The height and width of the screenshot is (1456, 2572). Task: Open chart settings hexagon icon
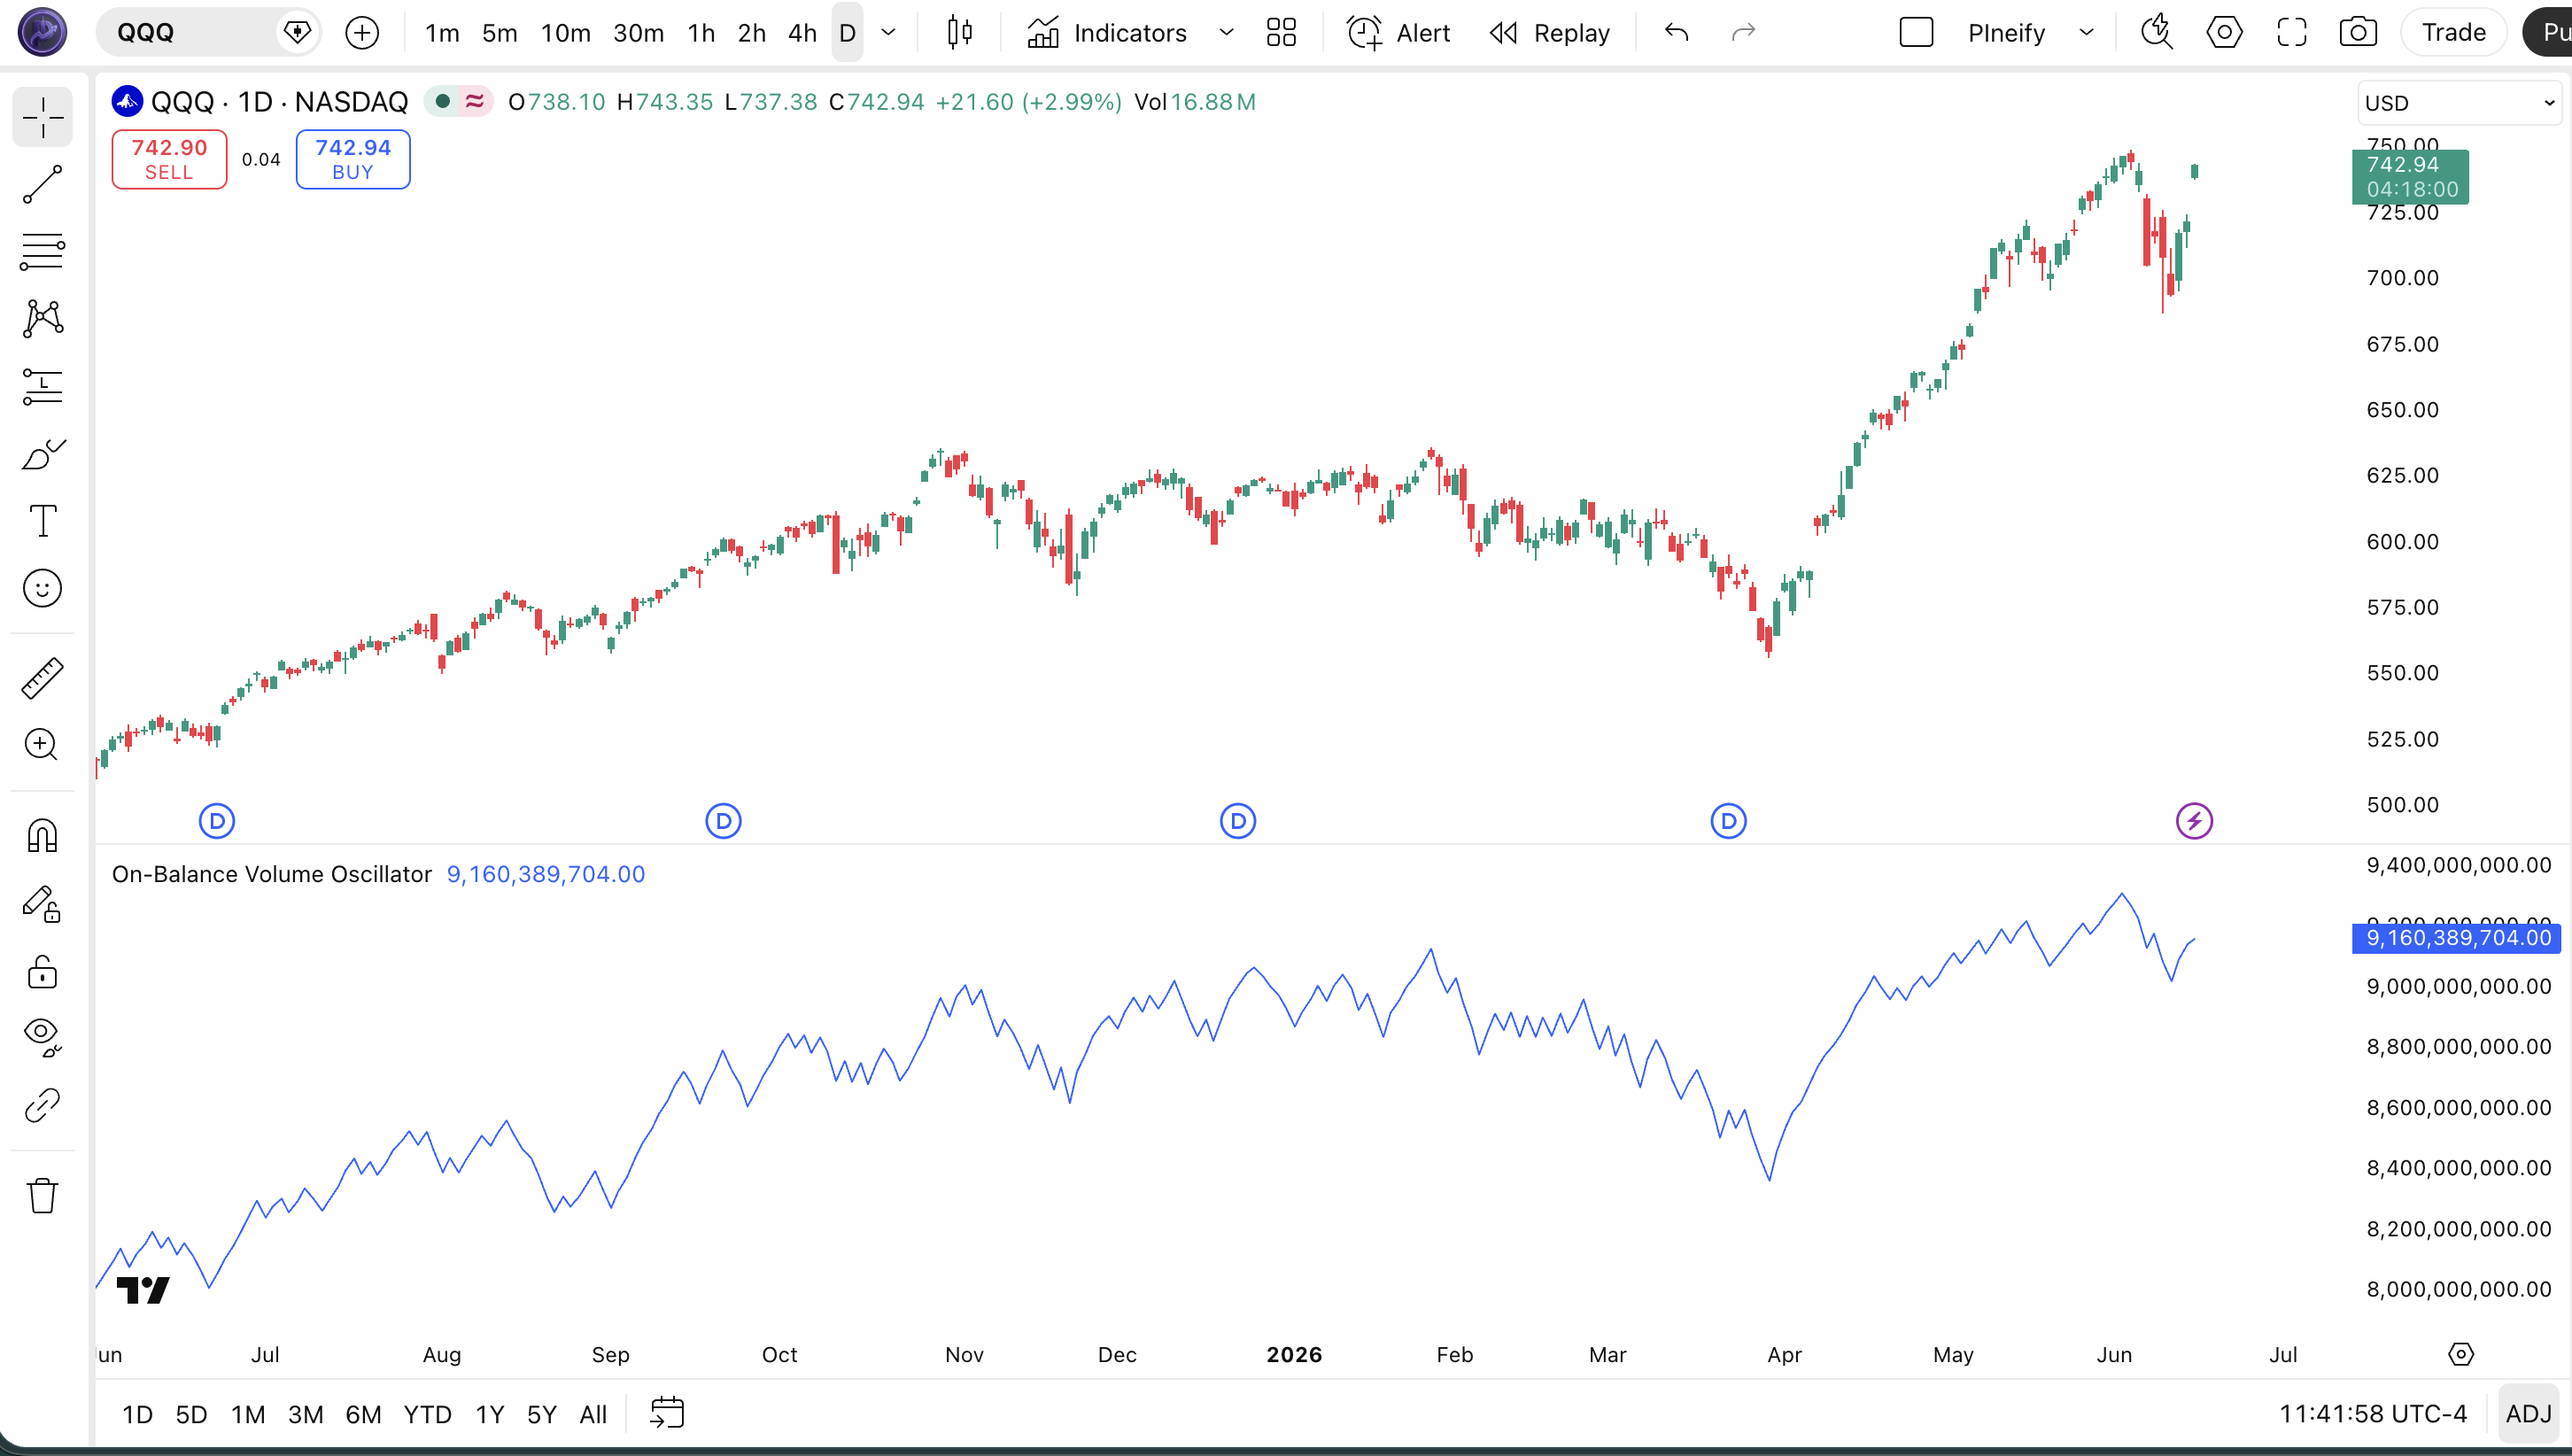pyautogui.click(x=2224, y=33)
